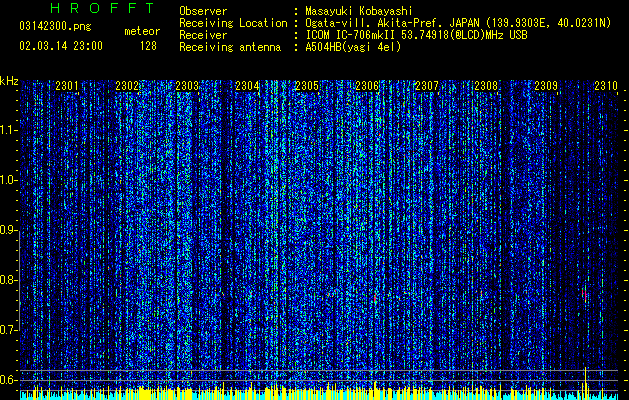629x400 pixels.
Task: Select the A504HB(yagi 4el) antenna text
Action: [x=353, y=47]
